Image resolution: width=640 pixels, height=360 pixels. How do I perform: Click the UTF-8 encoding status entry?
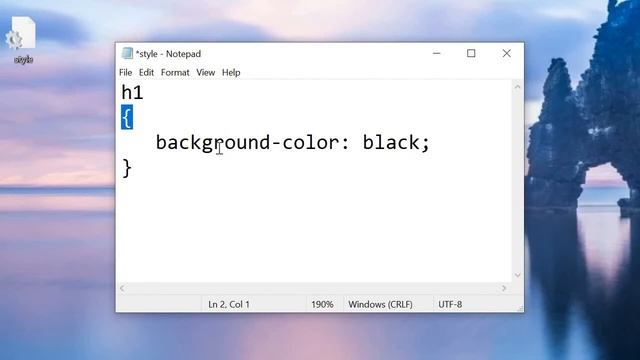click(x=450, y=304)
